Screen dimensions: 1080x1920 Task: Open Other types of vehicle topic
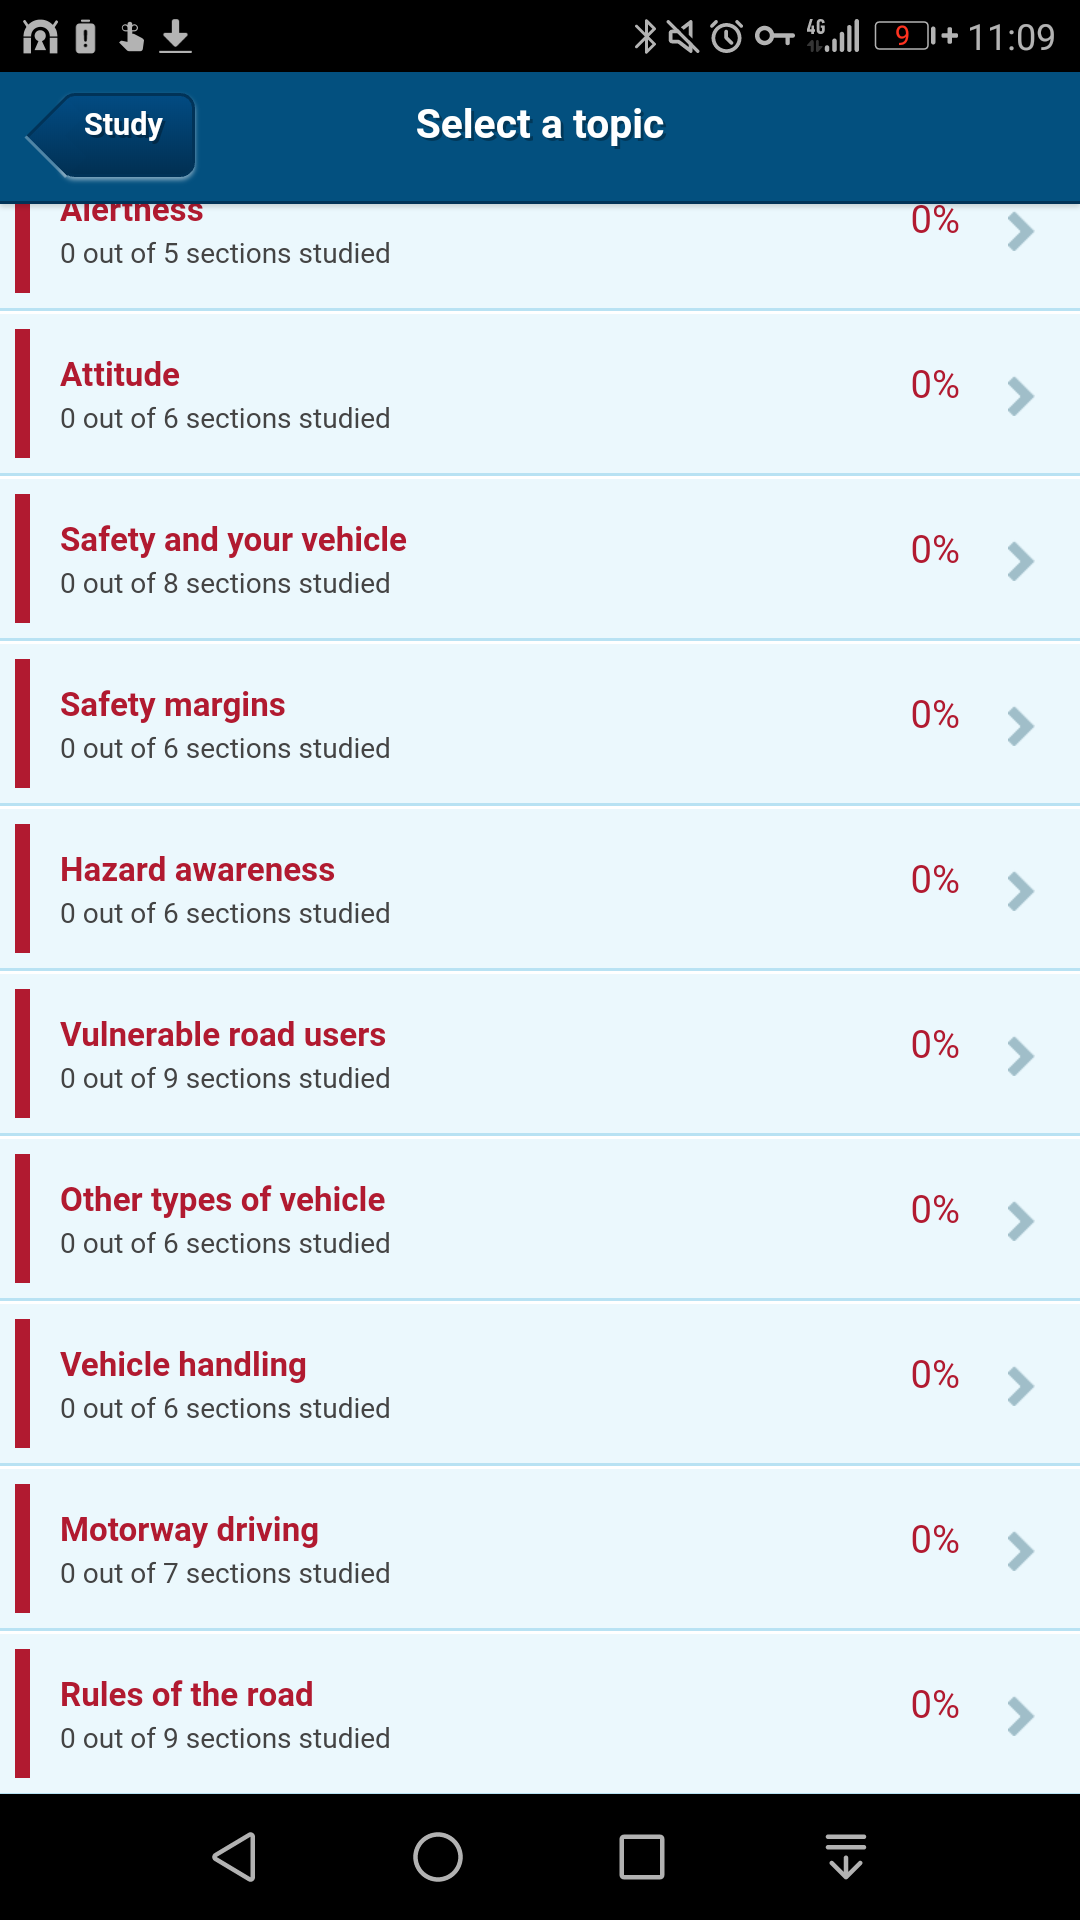(x=222, y=1200)
